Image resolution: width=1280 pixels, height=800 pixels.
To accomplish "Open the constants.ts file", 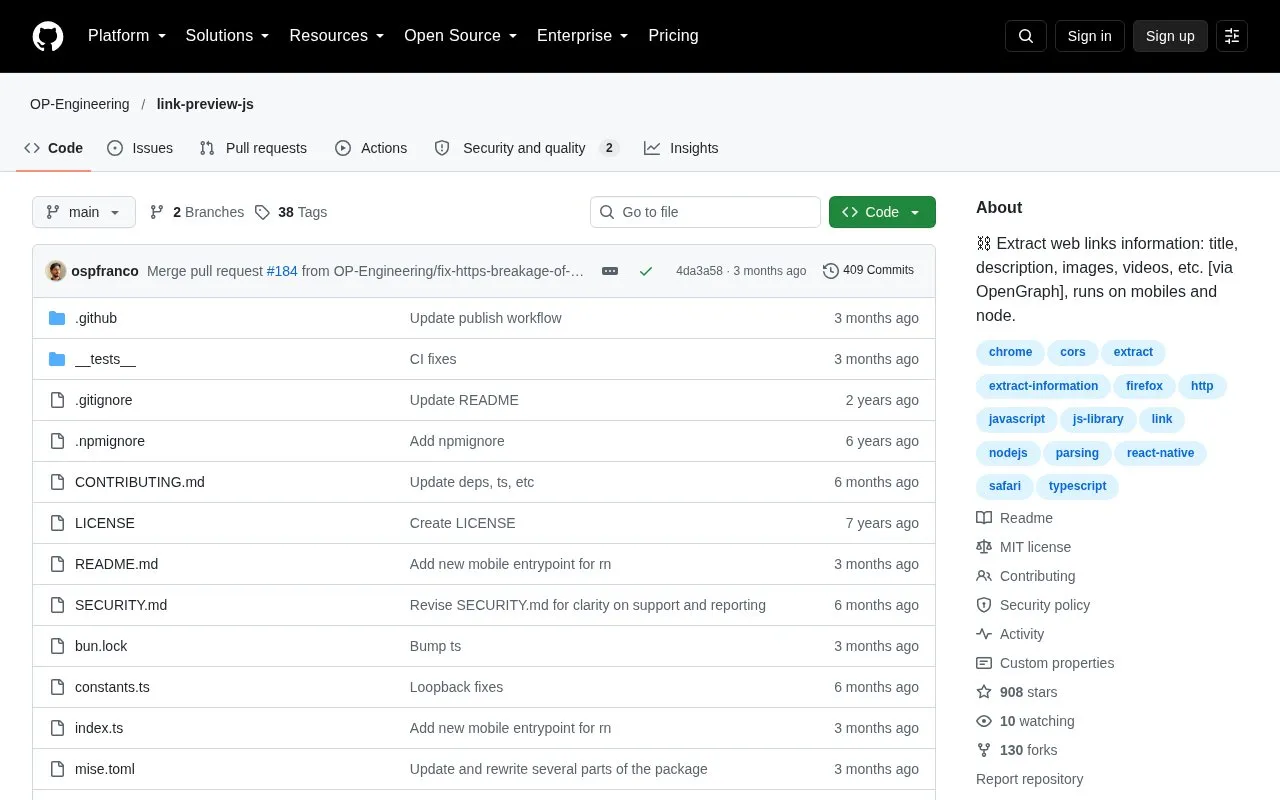I will pos(112,687).
